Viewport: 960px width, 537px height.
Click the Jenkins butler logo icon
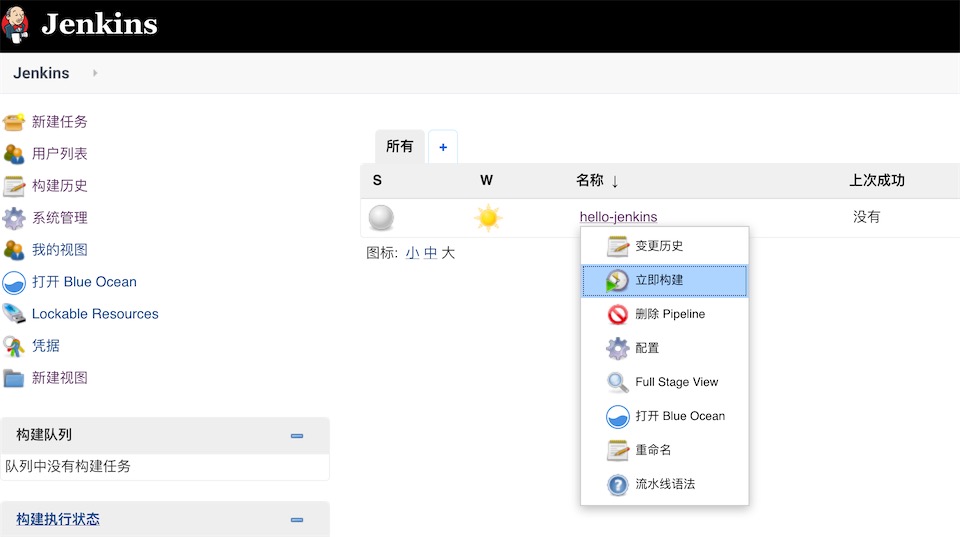pyautogui.click(x=15, y=24)
